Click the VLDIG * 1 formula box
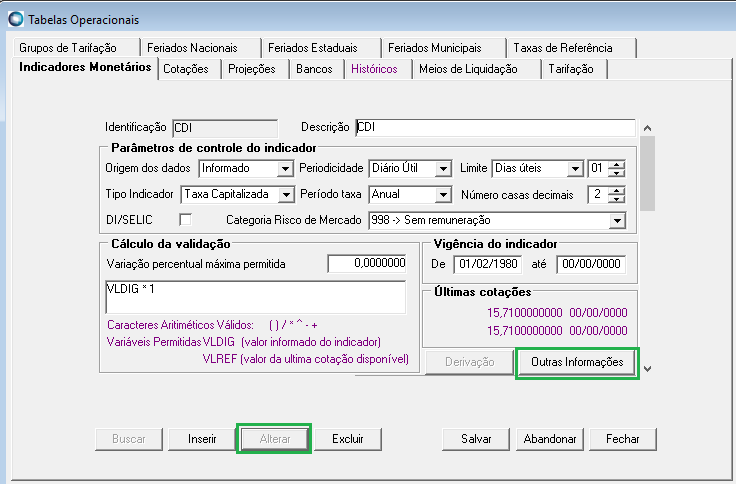The image size is (736, 484). click(256, 297)
